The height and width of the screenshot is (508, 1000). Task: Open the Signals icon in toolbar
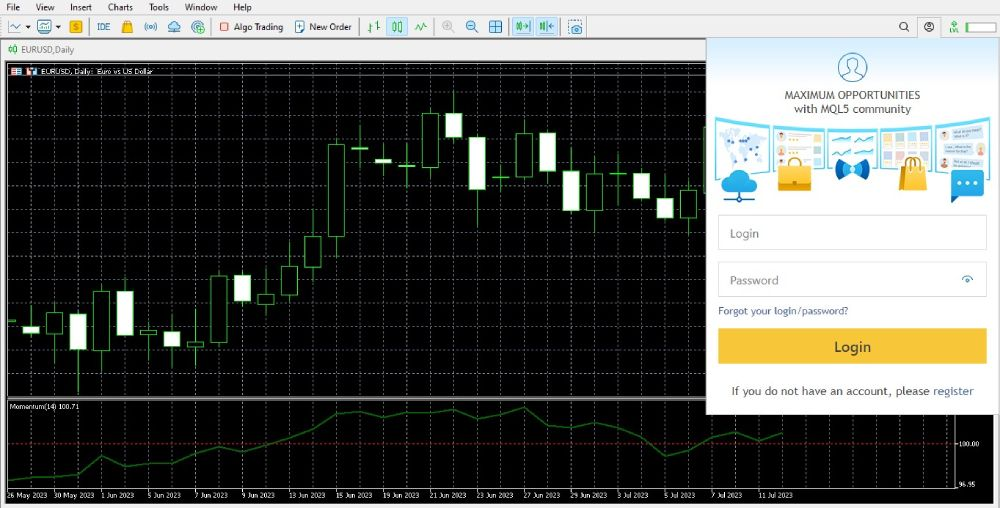point(150,27)
